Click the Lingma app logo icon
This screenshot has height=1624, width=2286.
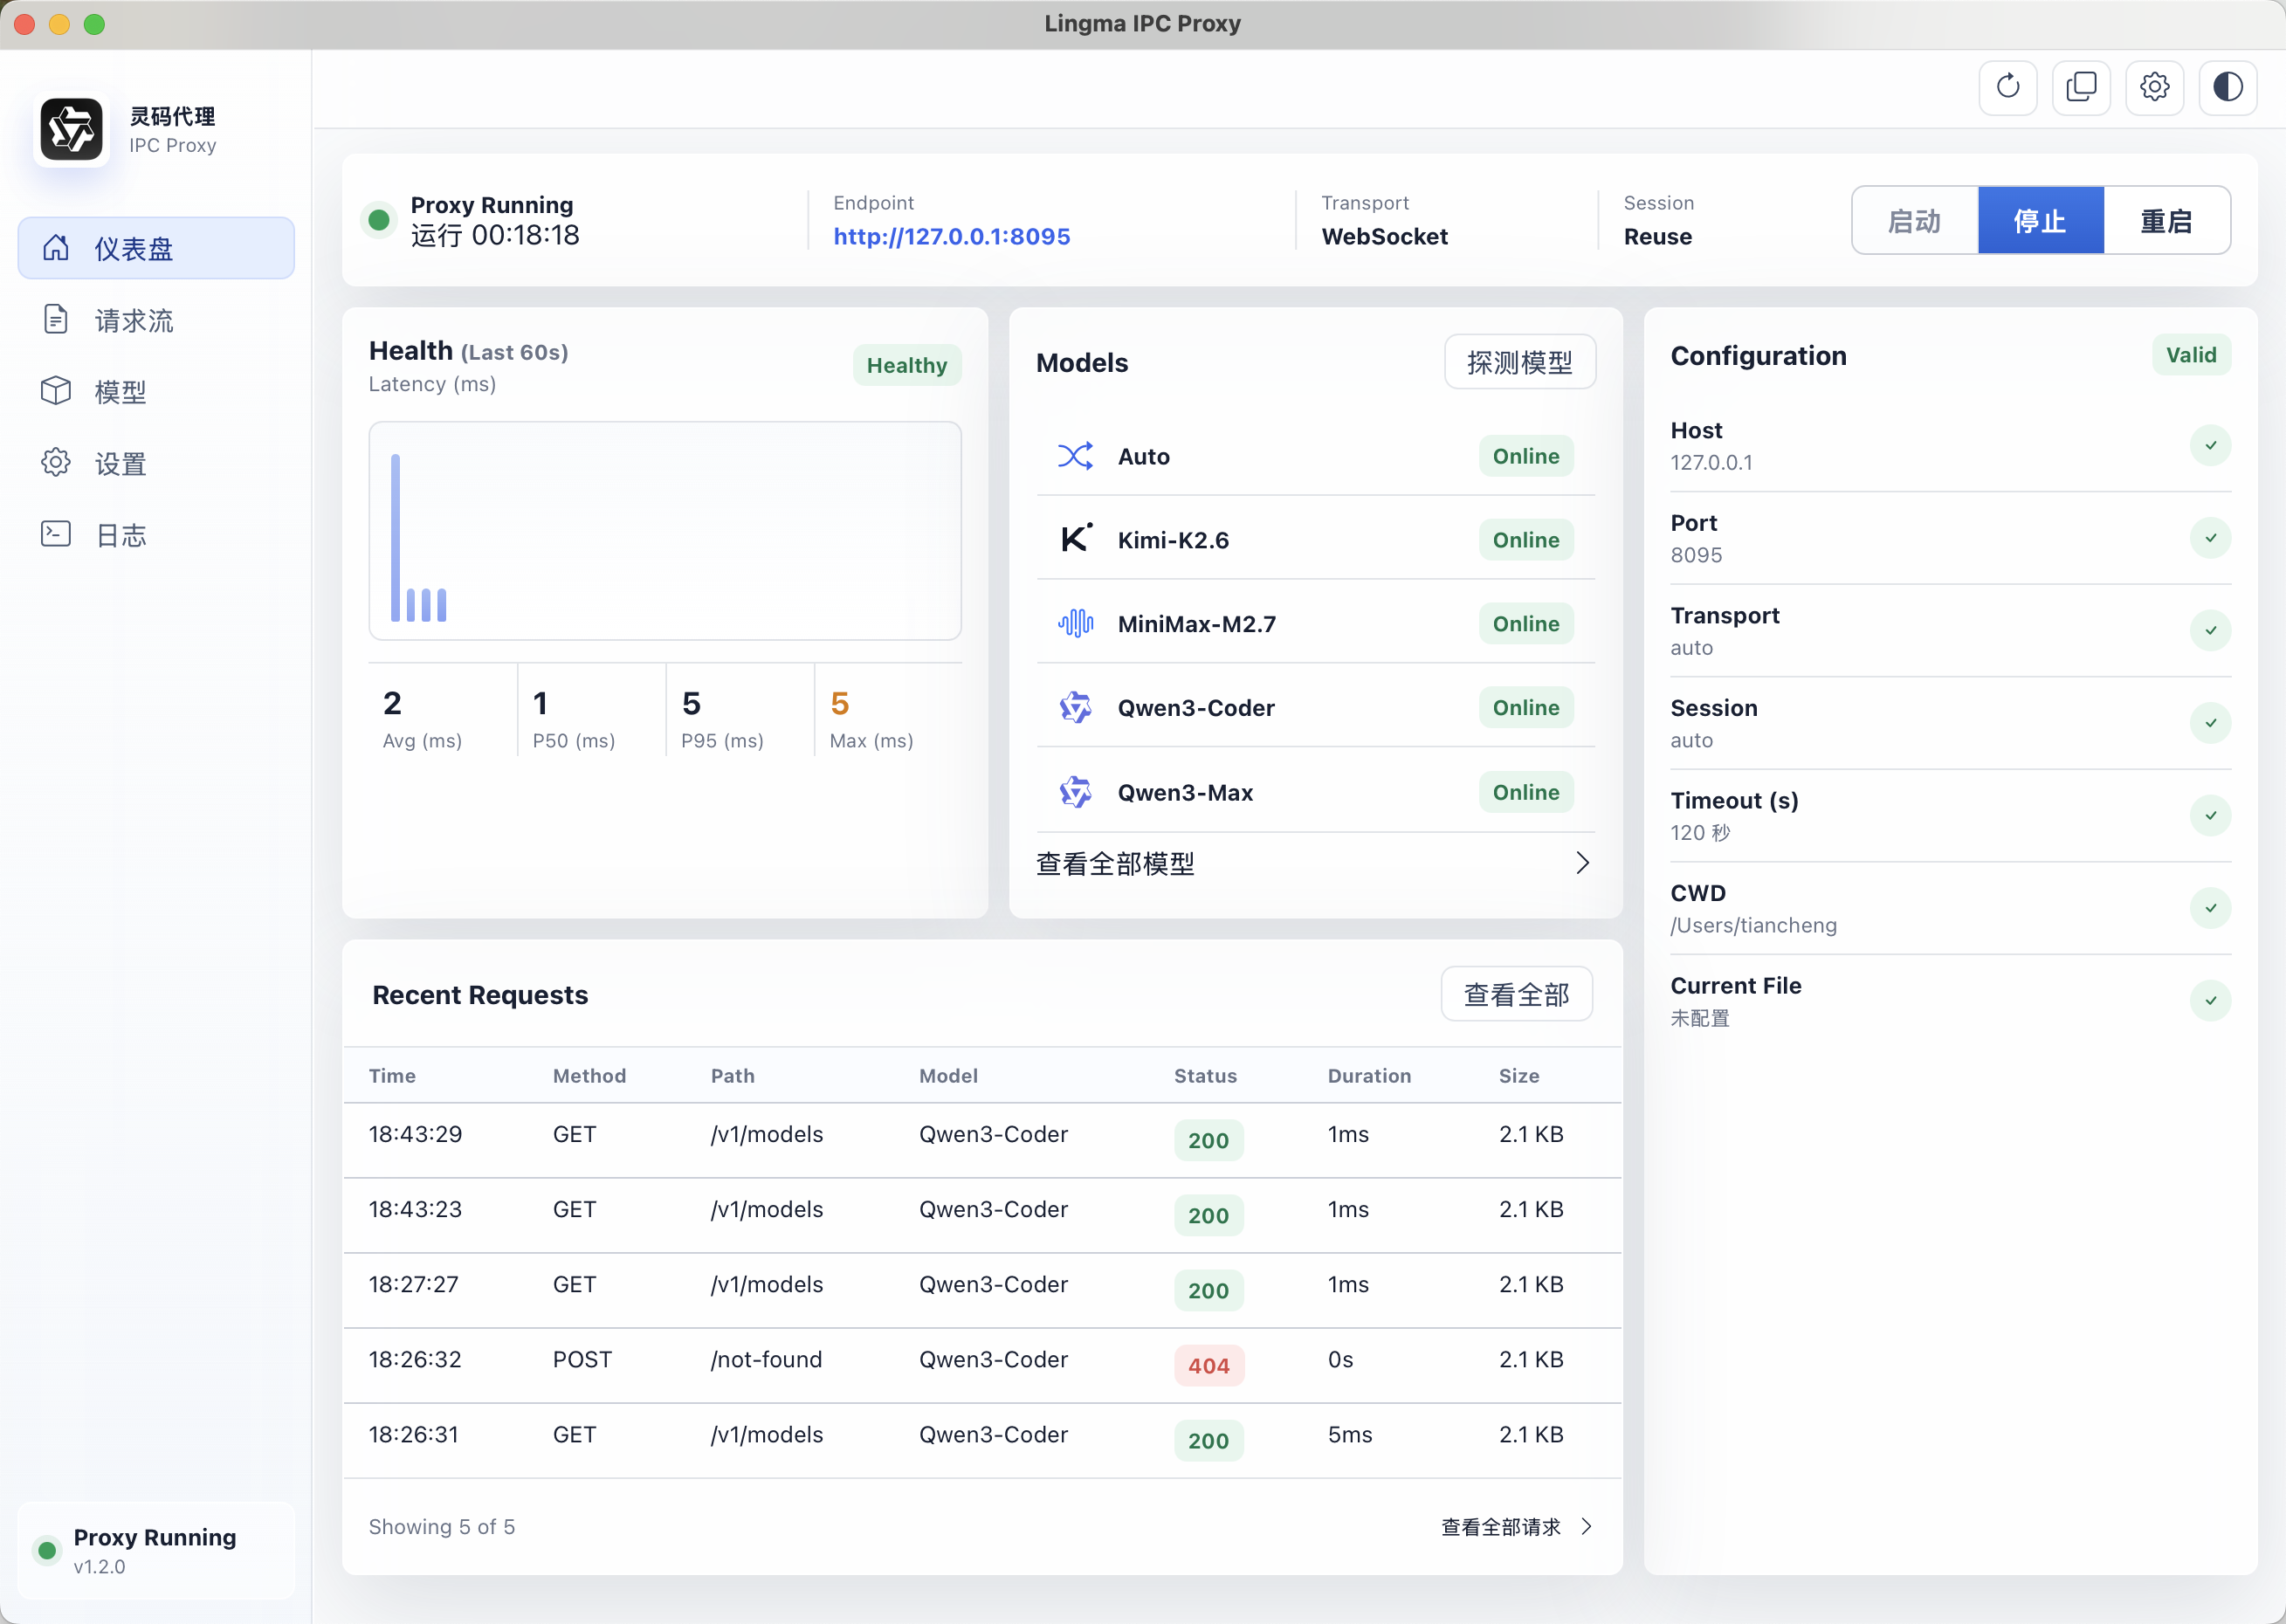tap(71, 130)
